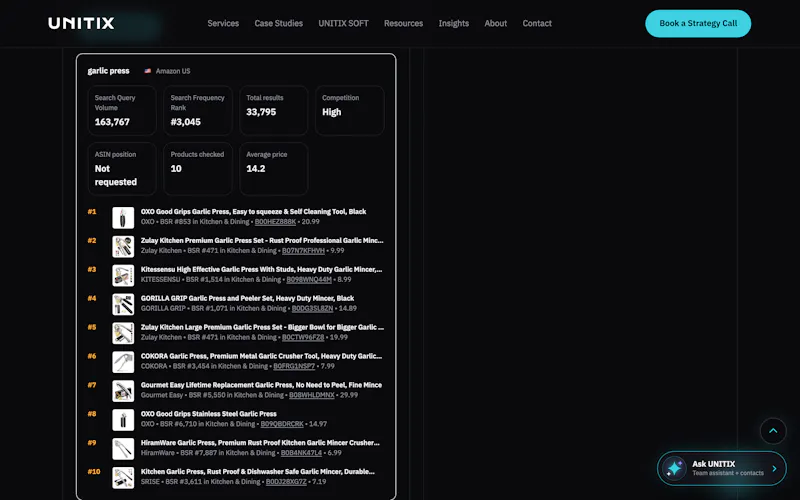This screenshot has width=800, height=500.
Task: Click the orange #10 rank number
Action: [94, 472]
